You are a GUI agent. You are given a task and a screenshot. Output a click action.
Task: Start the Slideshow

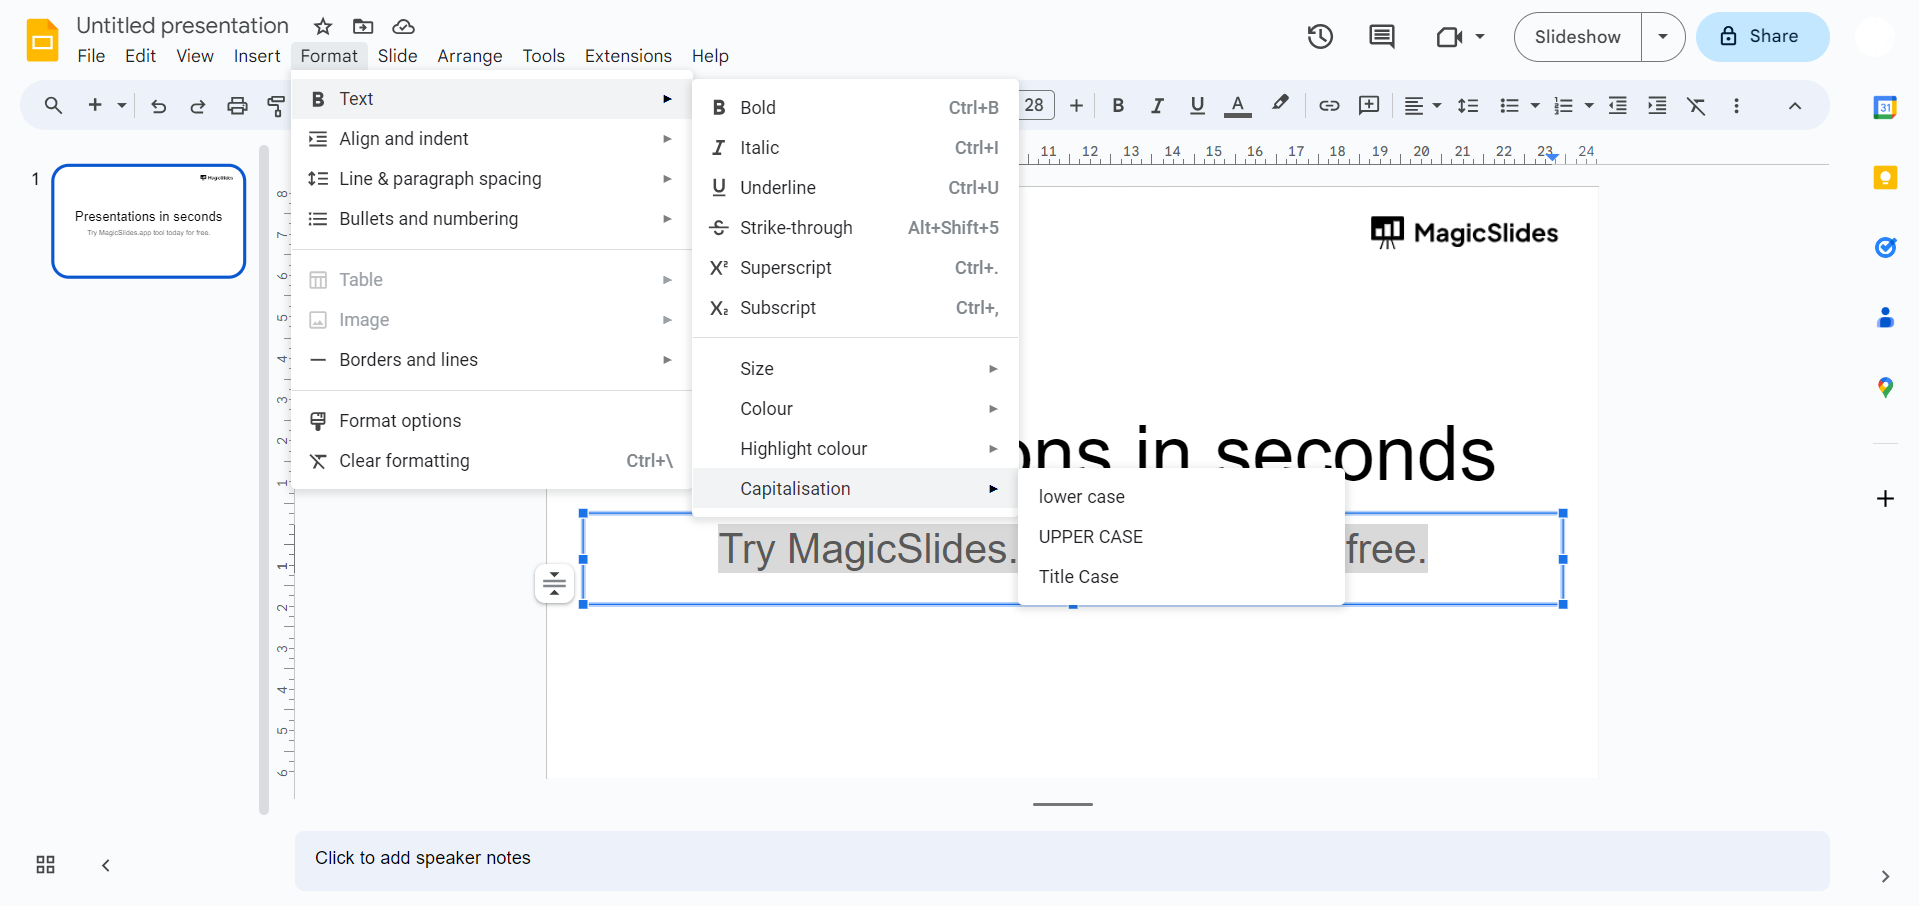coord(1577,37)
